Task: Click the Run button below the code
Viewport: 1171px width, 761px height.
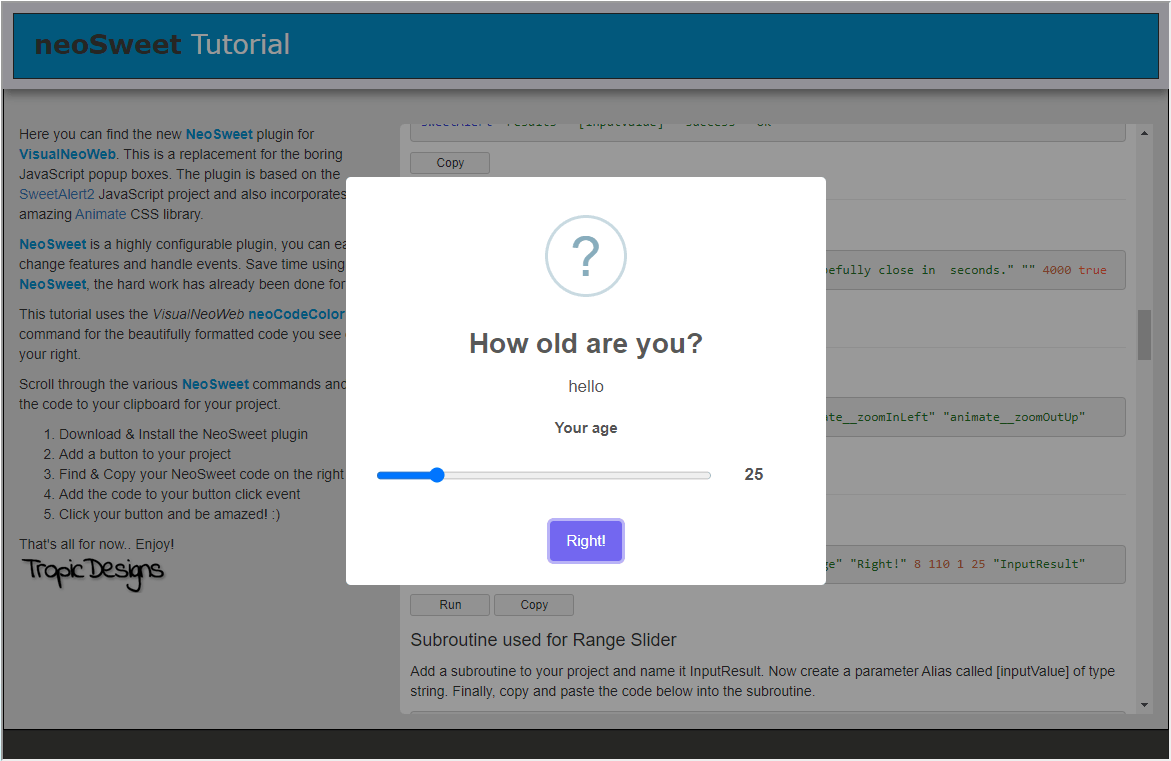Action: [x=450, y=605]
